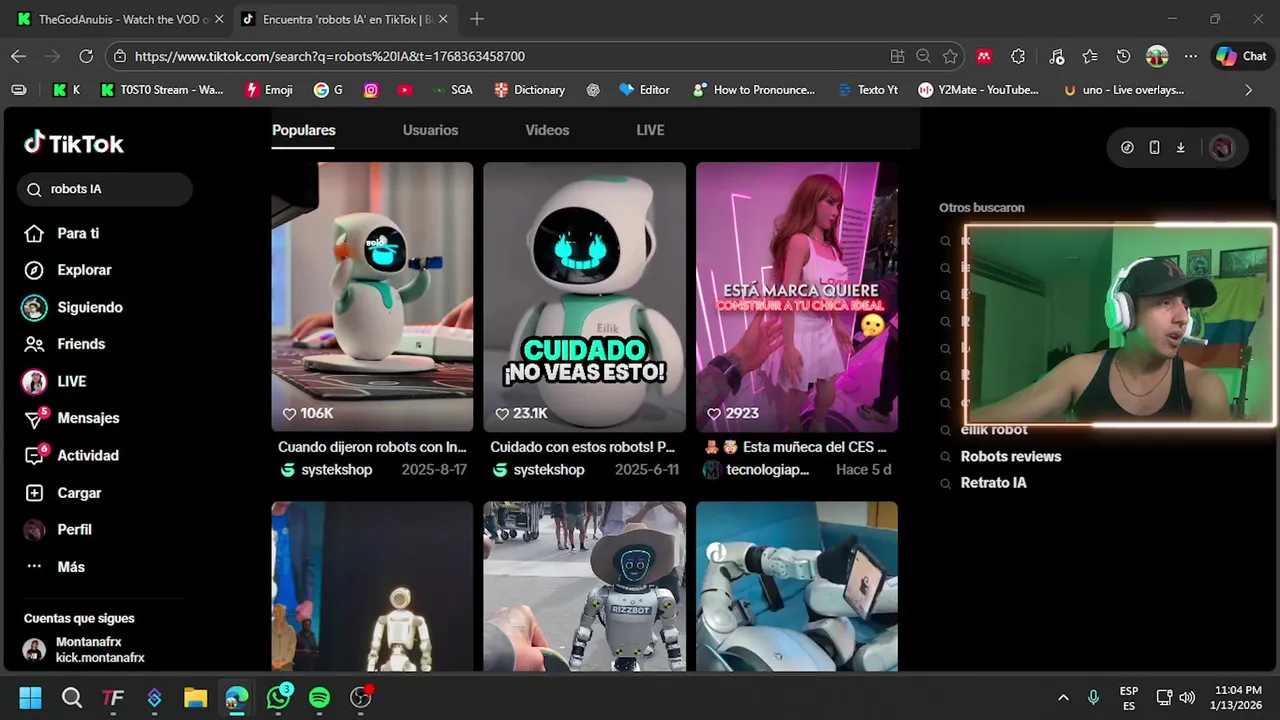
Task: Open browser History icon
Action: (1123, 57)
